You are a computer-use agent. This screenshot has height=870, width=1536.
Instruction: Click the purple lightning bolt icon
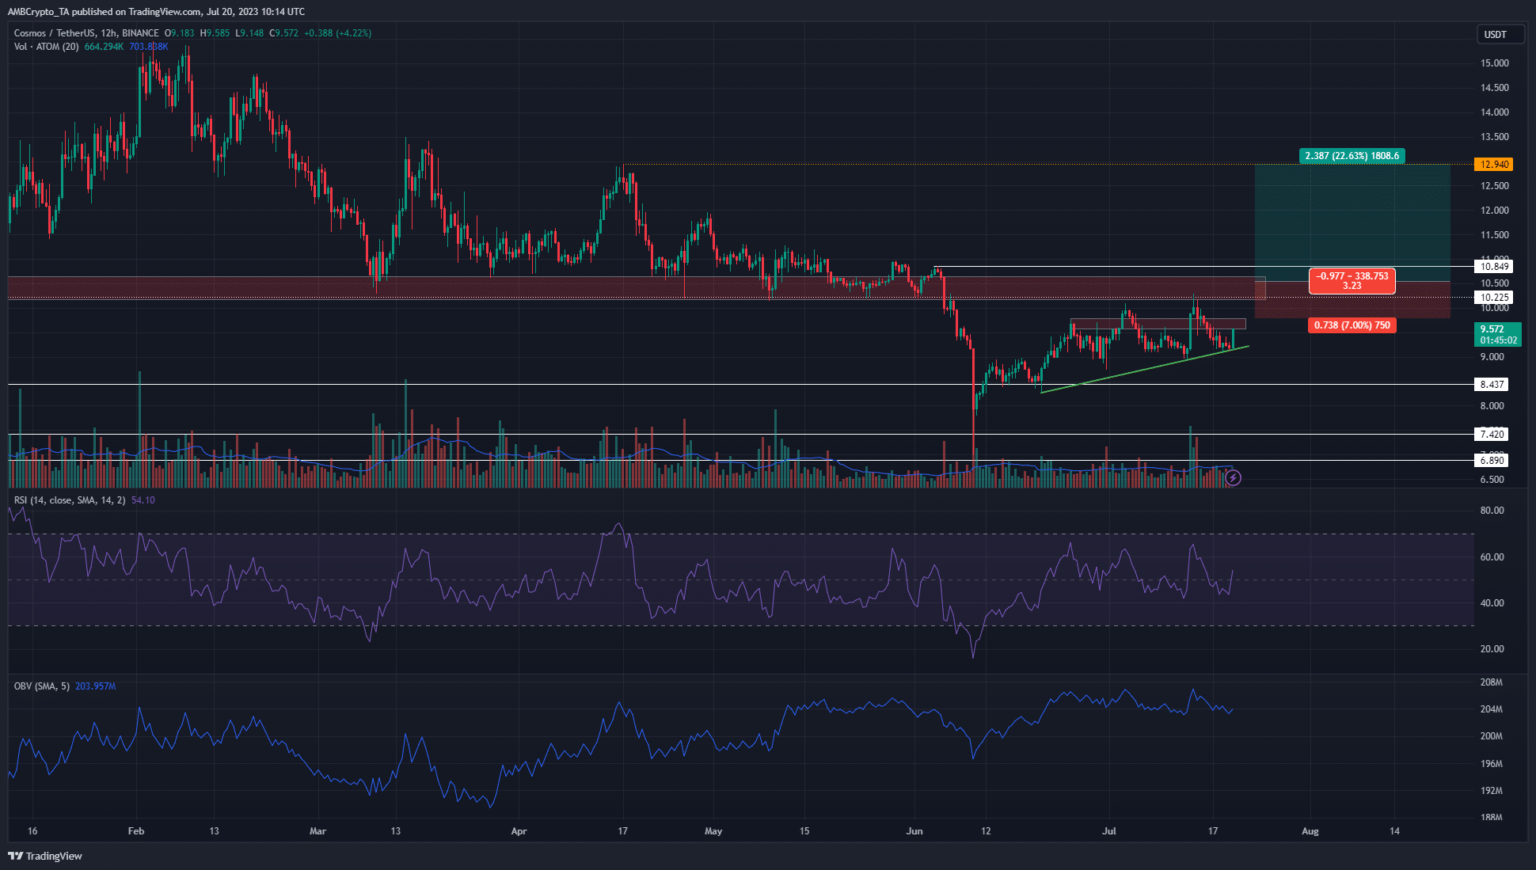click(x=1233, y=478)
